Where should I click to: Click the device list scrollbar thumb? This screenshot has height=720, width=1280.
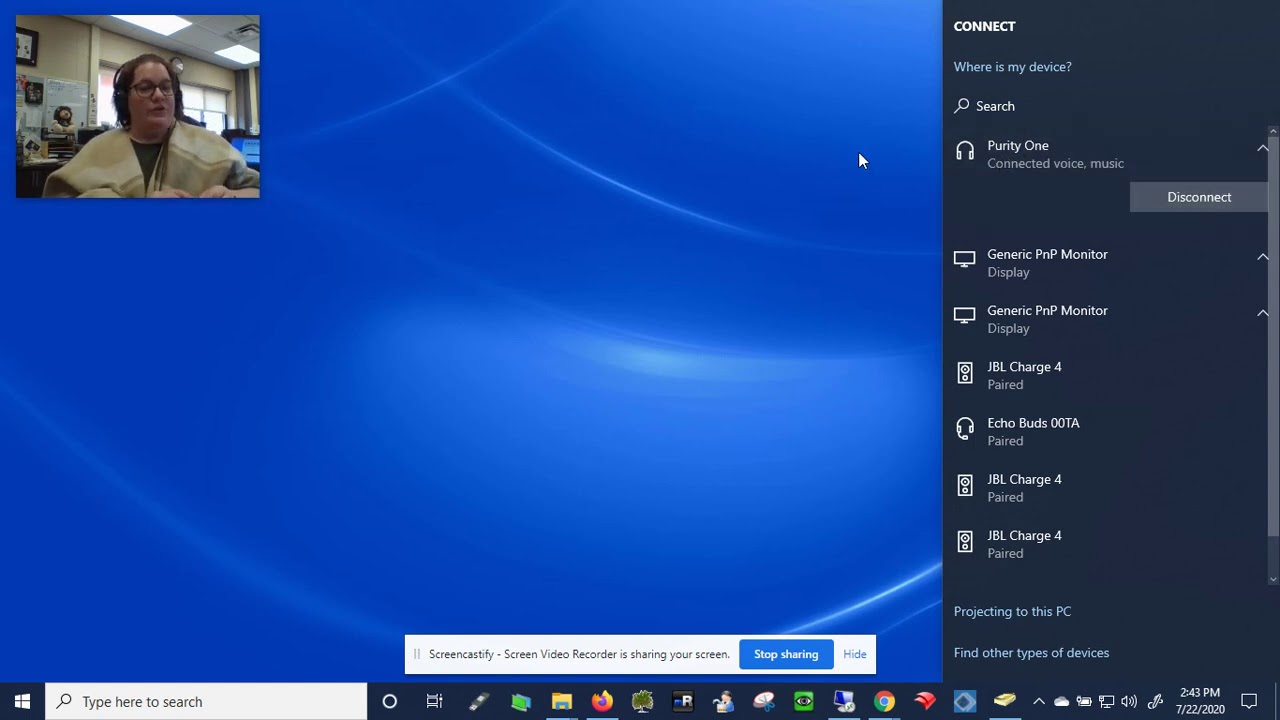(x=1273, y=338)
